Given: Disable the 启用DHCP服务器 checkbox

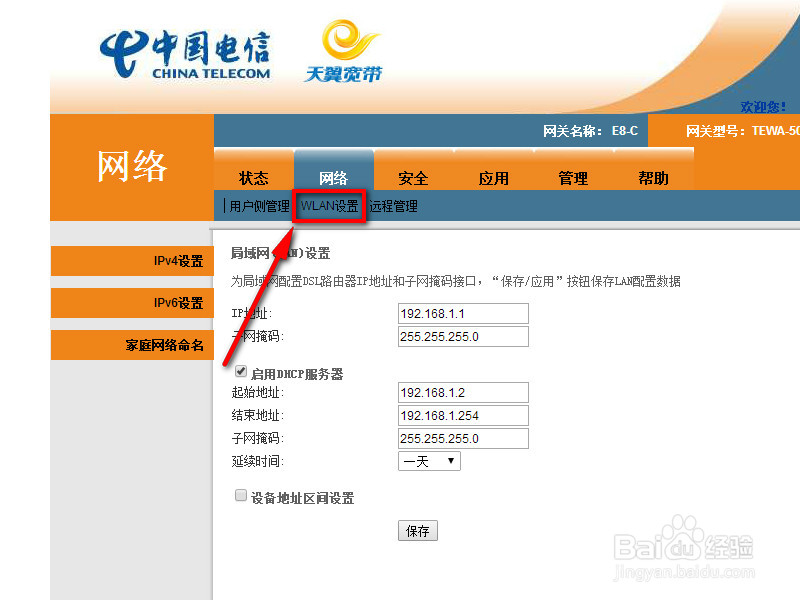Looking at the screenshot, I should (241, 370).
